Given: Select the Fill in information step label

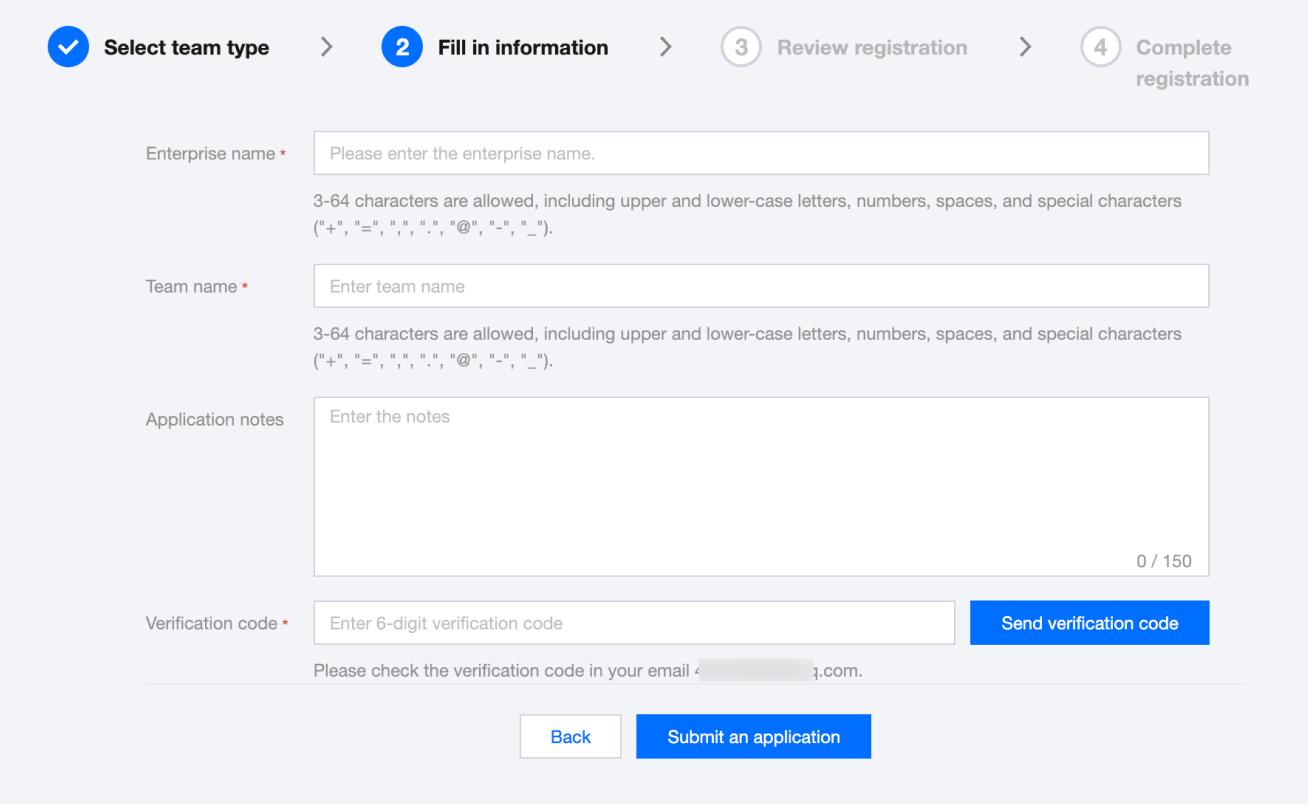Looking at the screenshot, I should [522, 47].
